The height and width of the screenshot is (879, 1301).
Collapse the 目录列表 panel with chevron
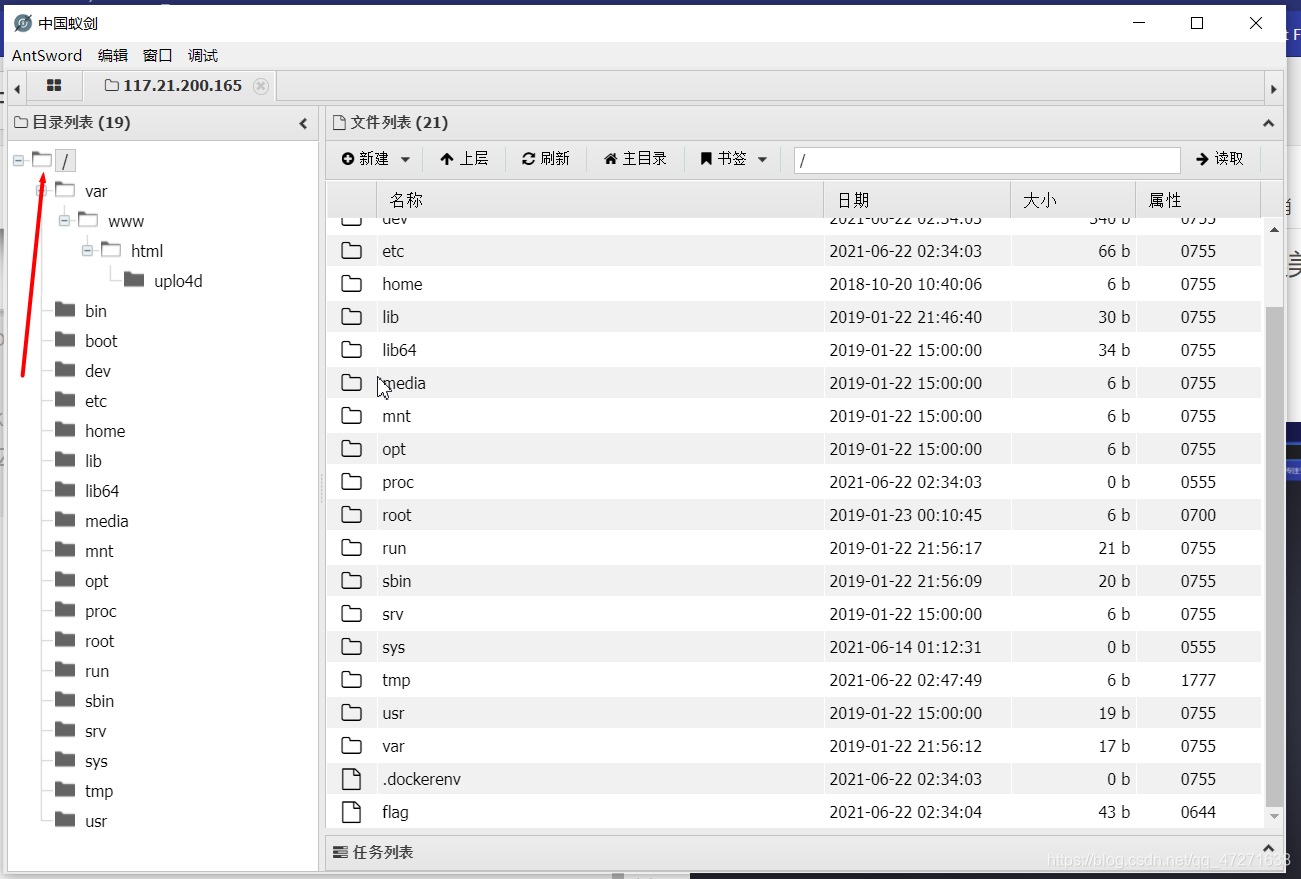303,124
